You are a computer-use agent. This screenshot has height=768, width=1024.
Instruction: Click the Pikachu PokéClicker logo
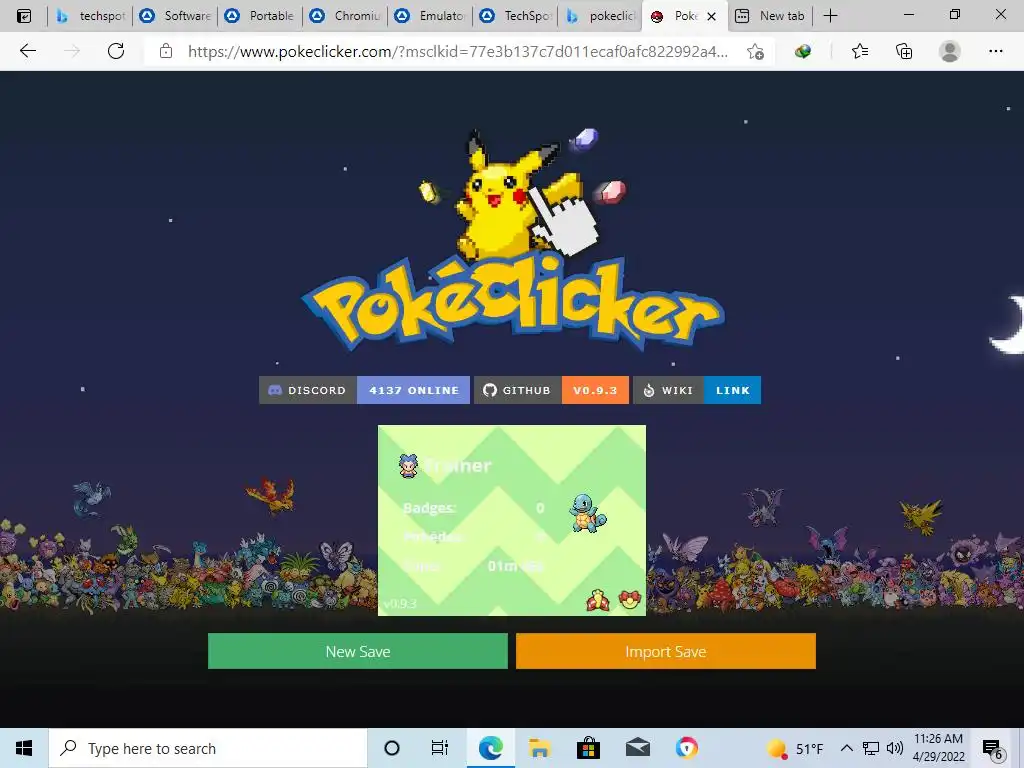pos(513,240)
